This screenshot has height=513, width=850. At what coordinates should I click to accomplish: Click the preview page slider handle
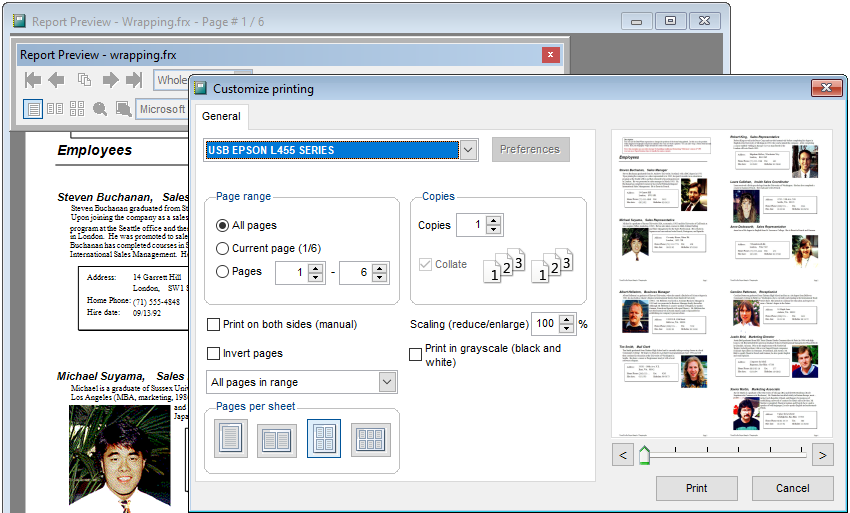click(x=644, y=454)
